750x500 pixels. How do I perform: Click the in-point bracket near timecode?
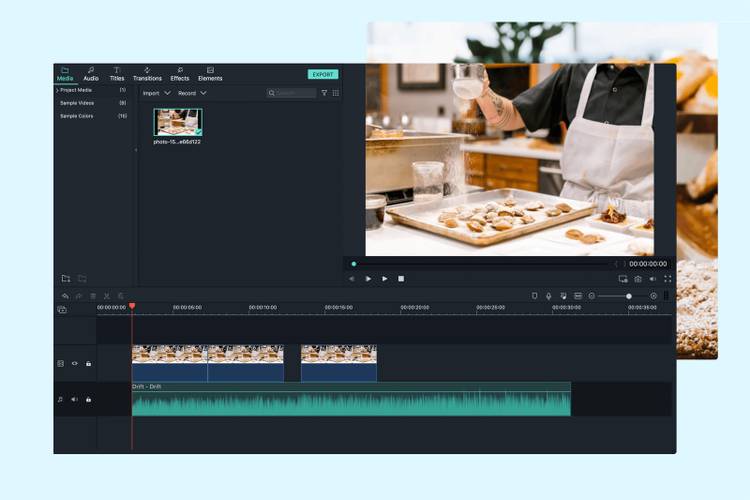tap(616, 264)
